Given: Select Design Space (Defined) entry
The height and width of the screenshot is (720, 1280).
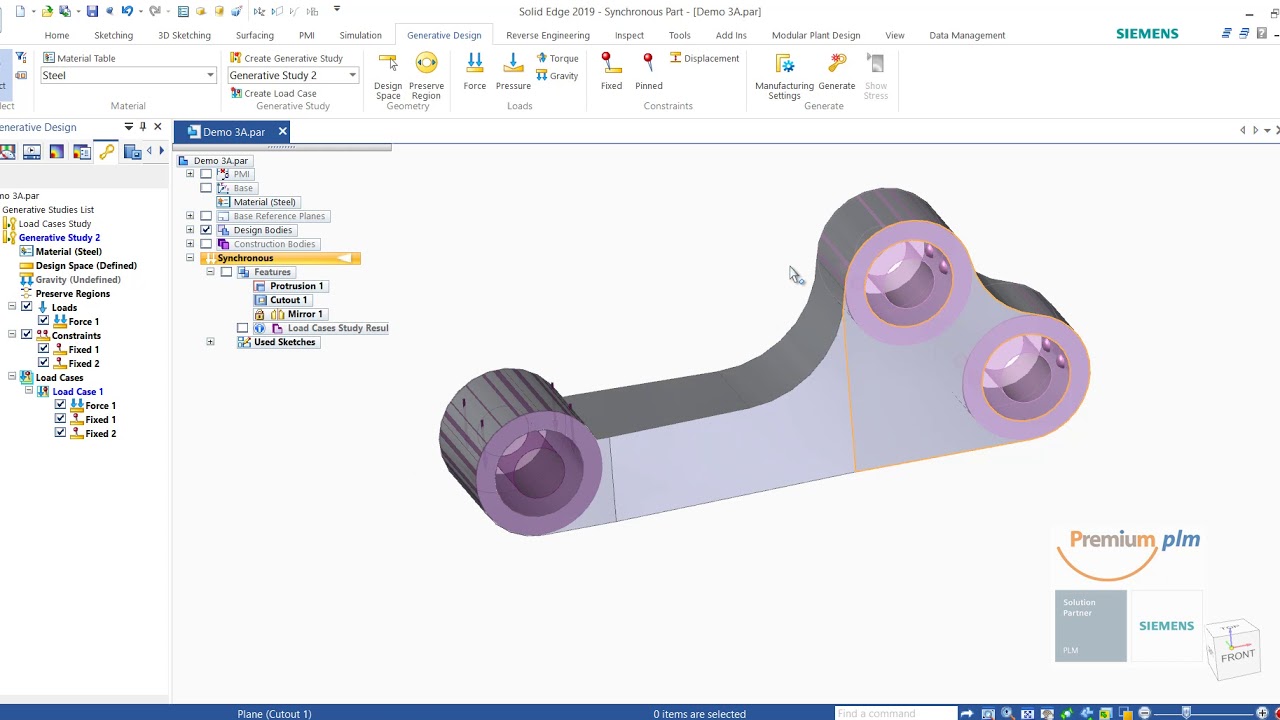Looking at the screenshot, I should (x=78, y=265).
